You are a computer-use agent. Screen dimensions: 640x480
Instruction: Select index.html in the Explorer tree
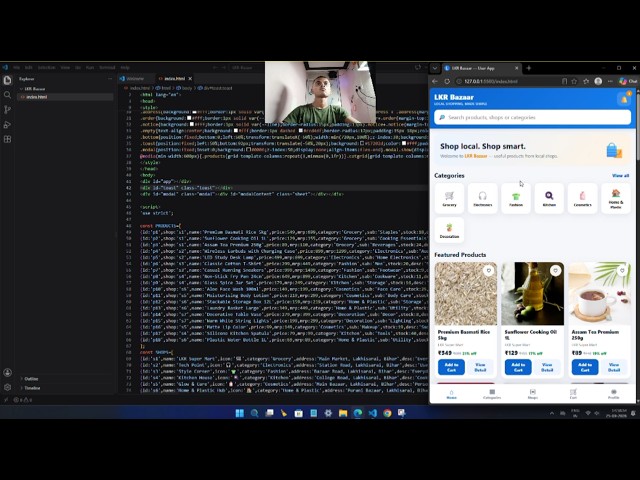click(65, 97)
